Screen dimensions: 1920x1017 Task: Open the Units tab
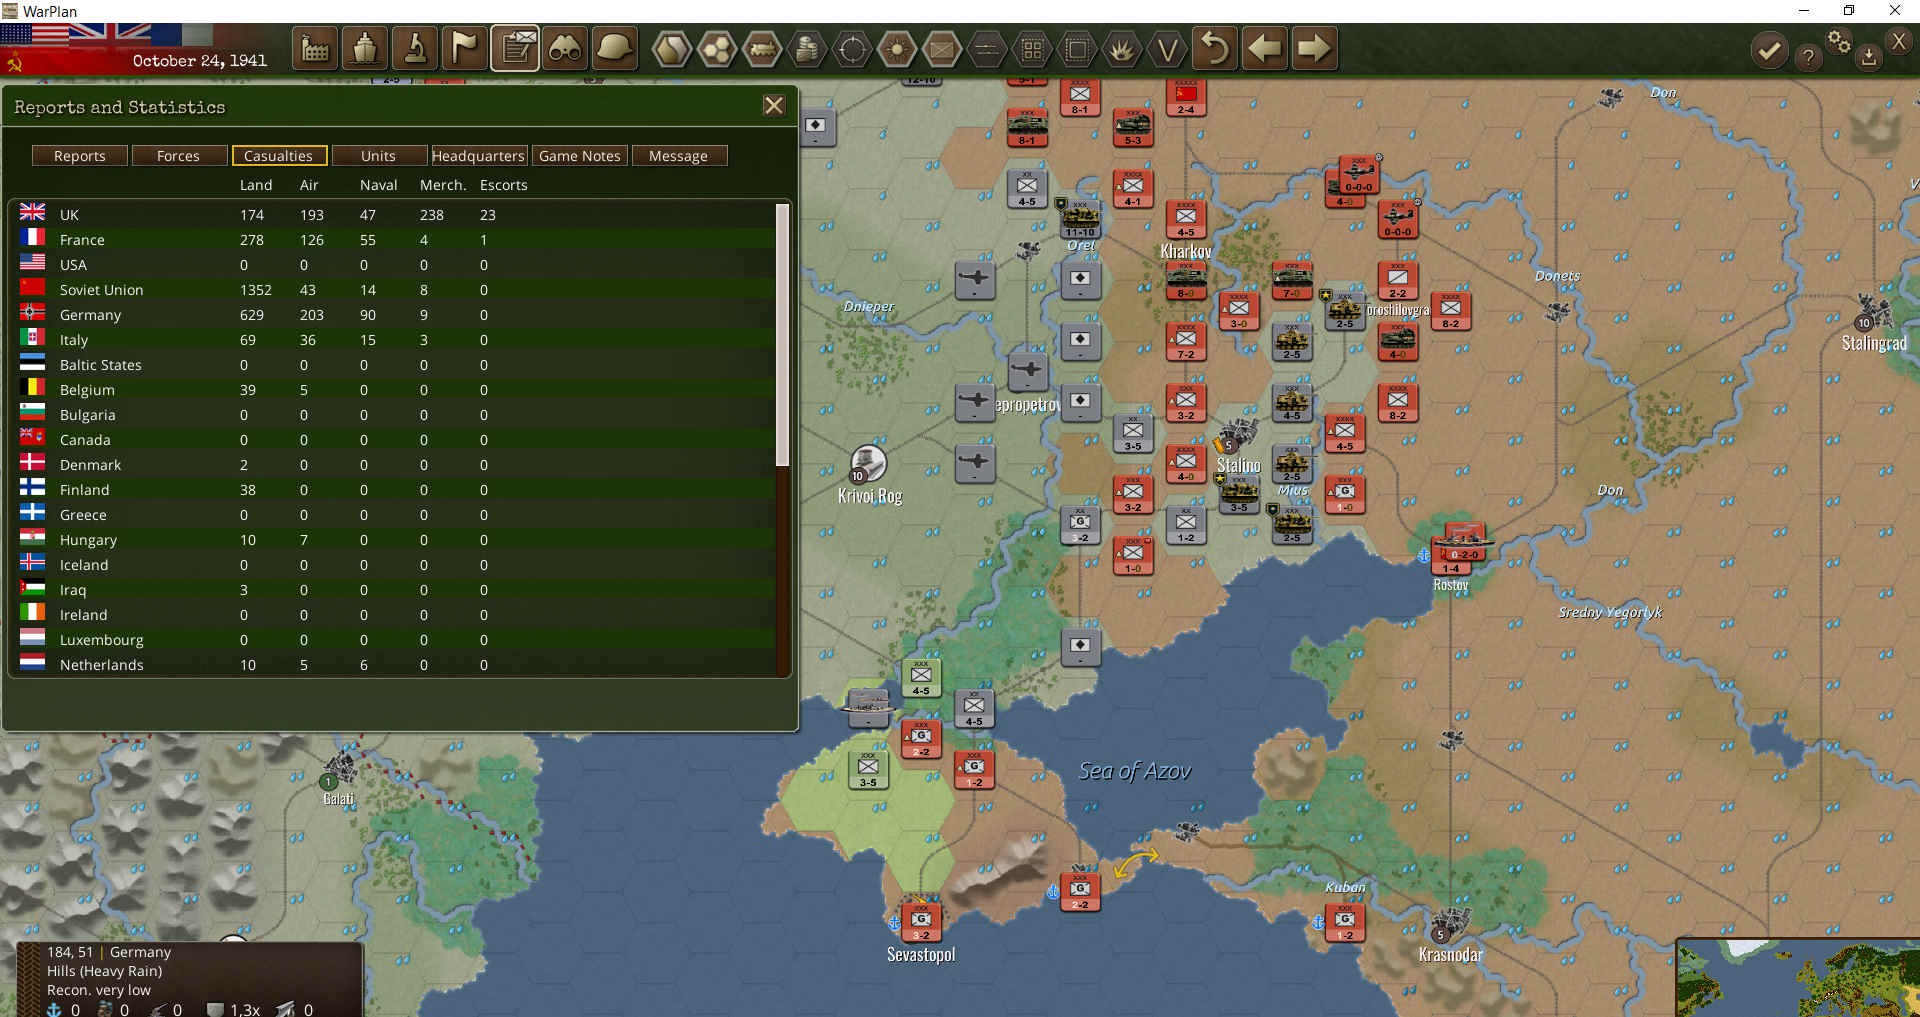pos(378,156)
